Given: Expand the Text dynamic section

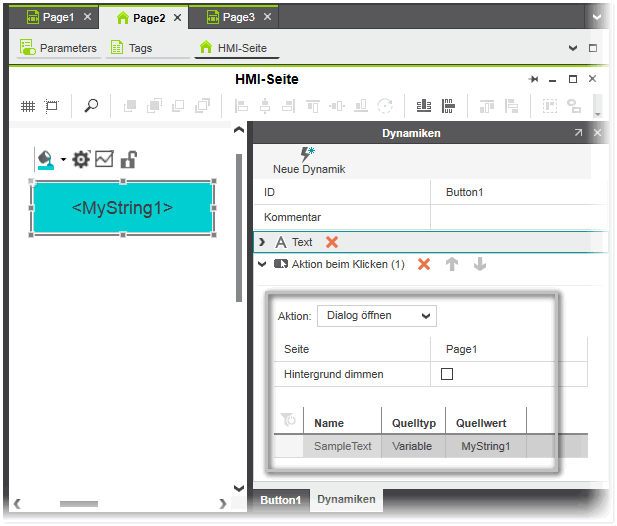Looking at the screenshot, I should [262, 242].
